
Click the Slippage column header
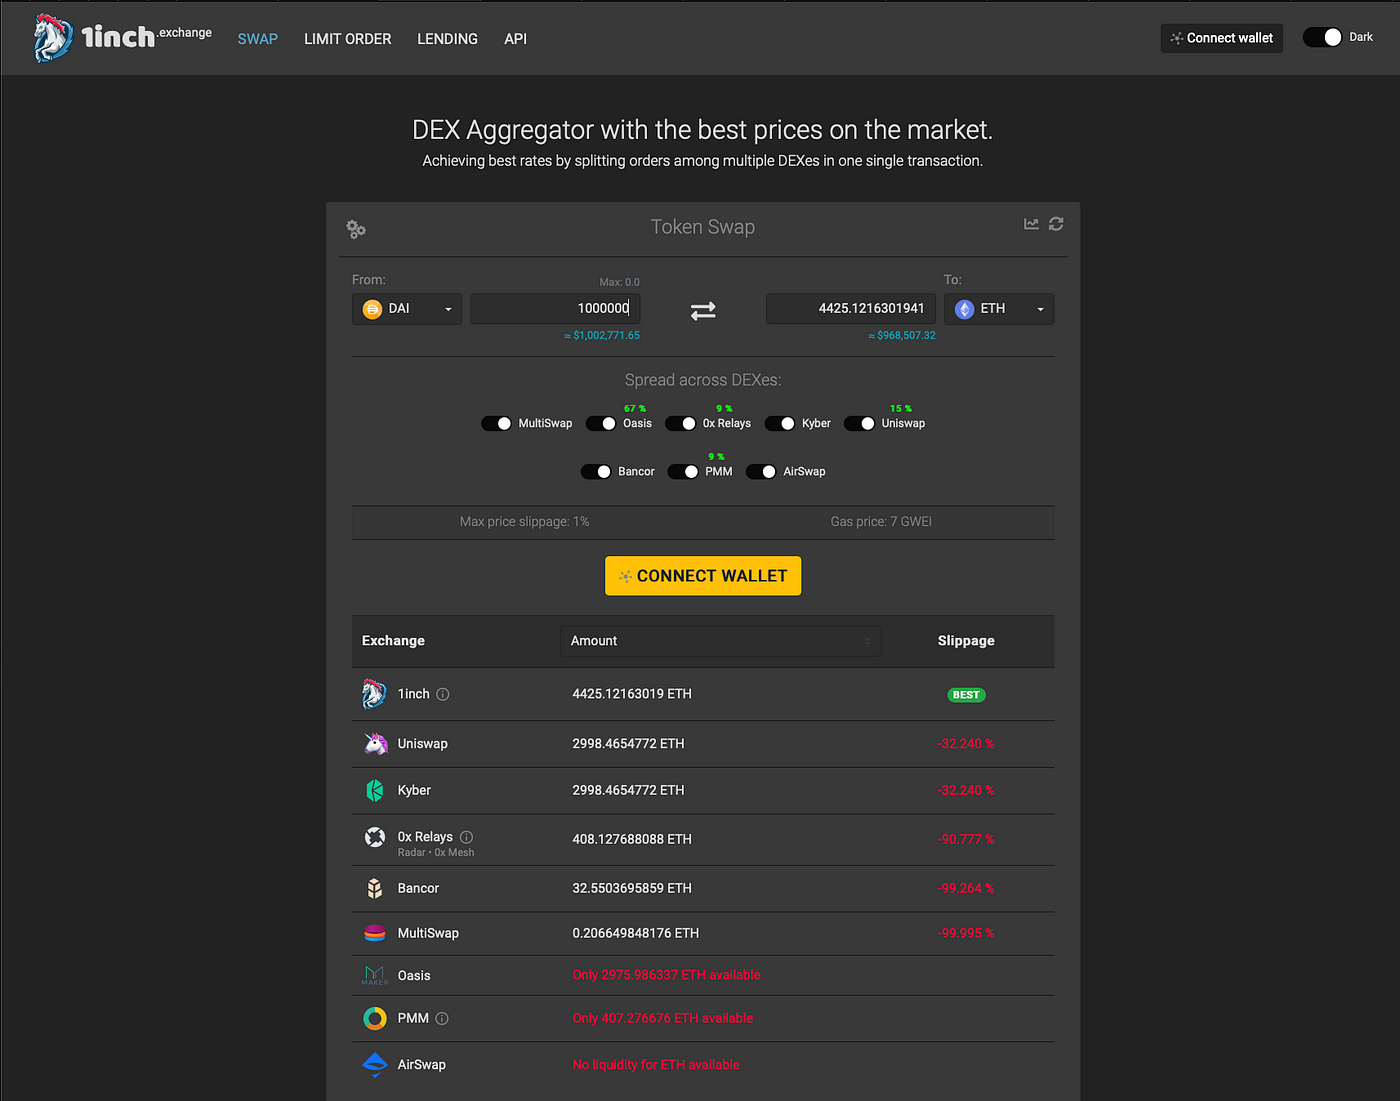[x=966, y=641]
